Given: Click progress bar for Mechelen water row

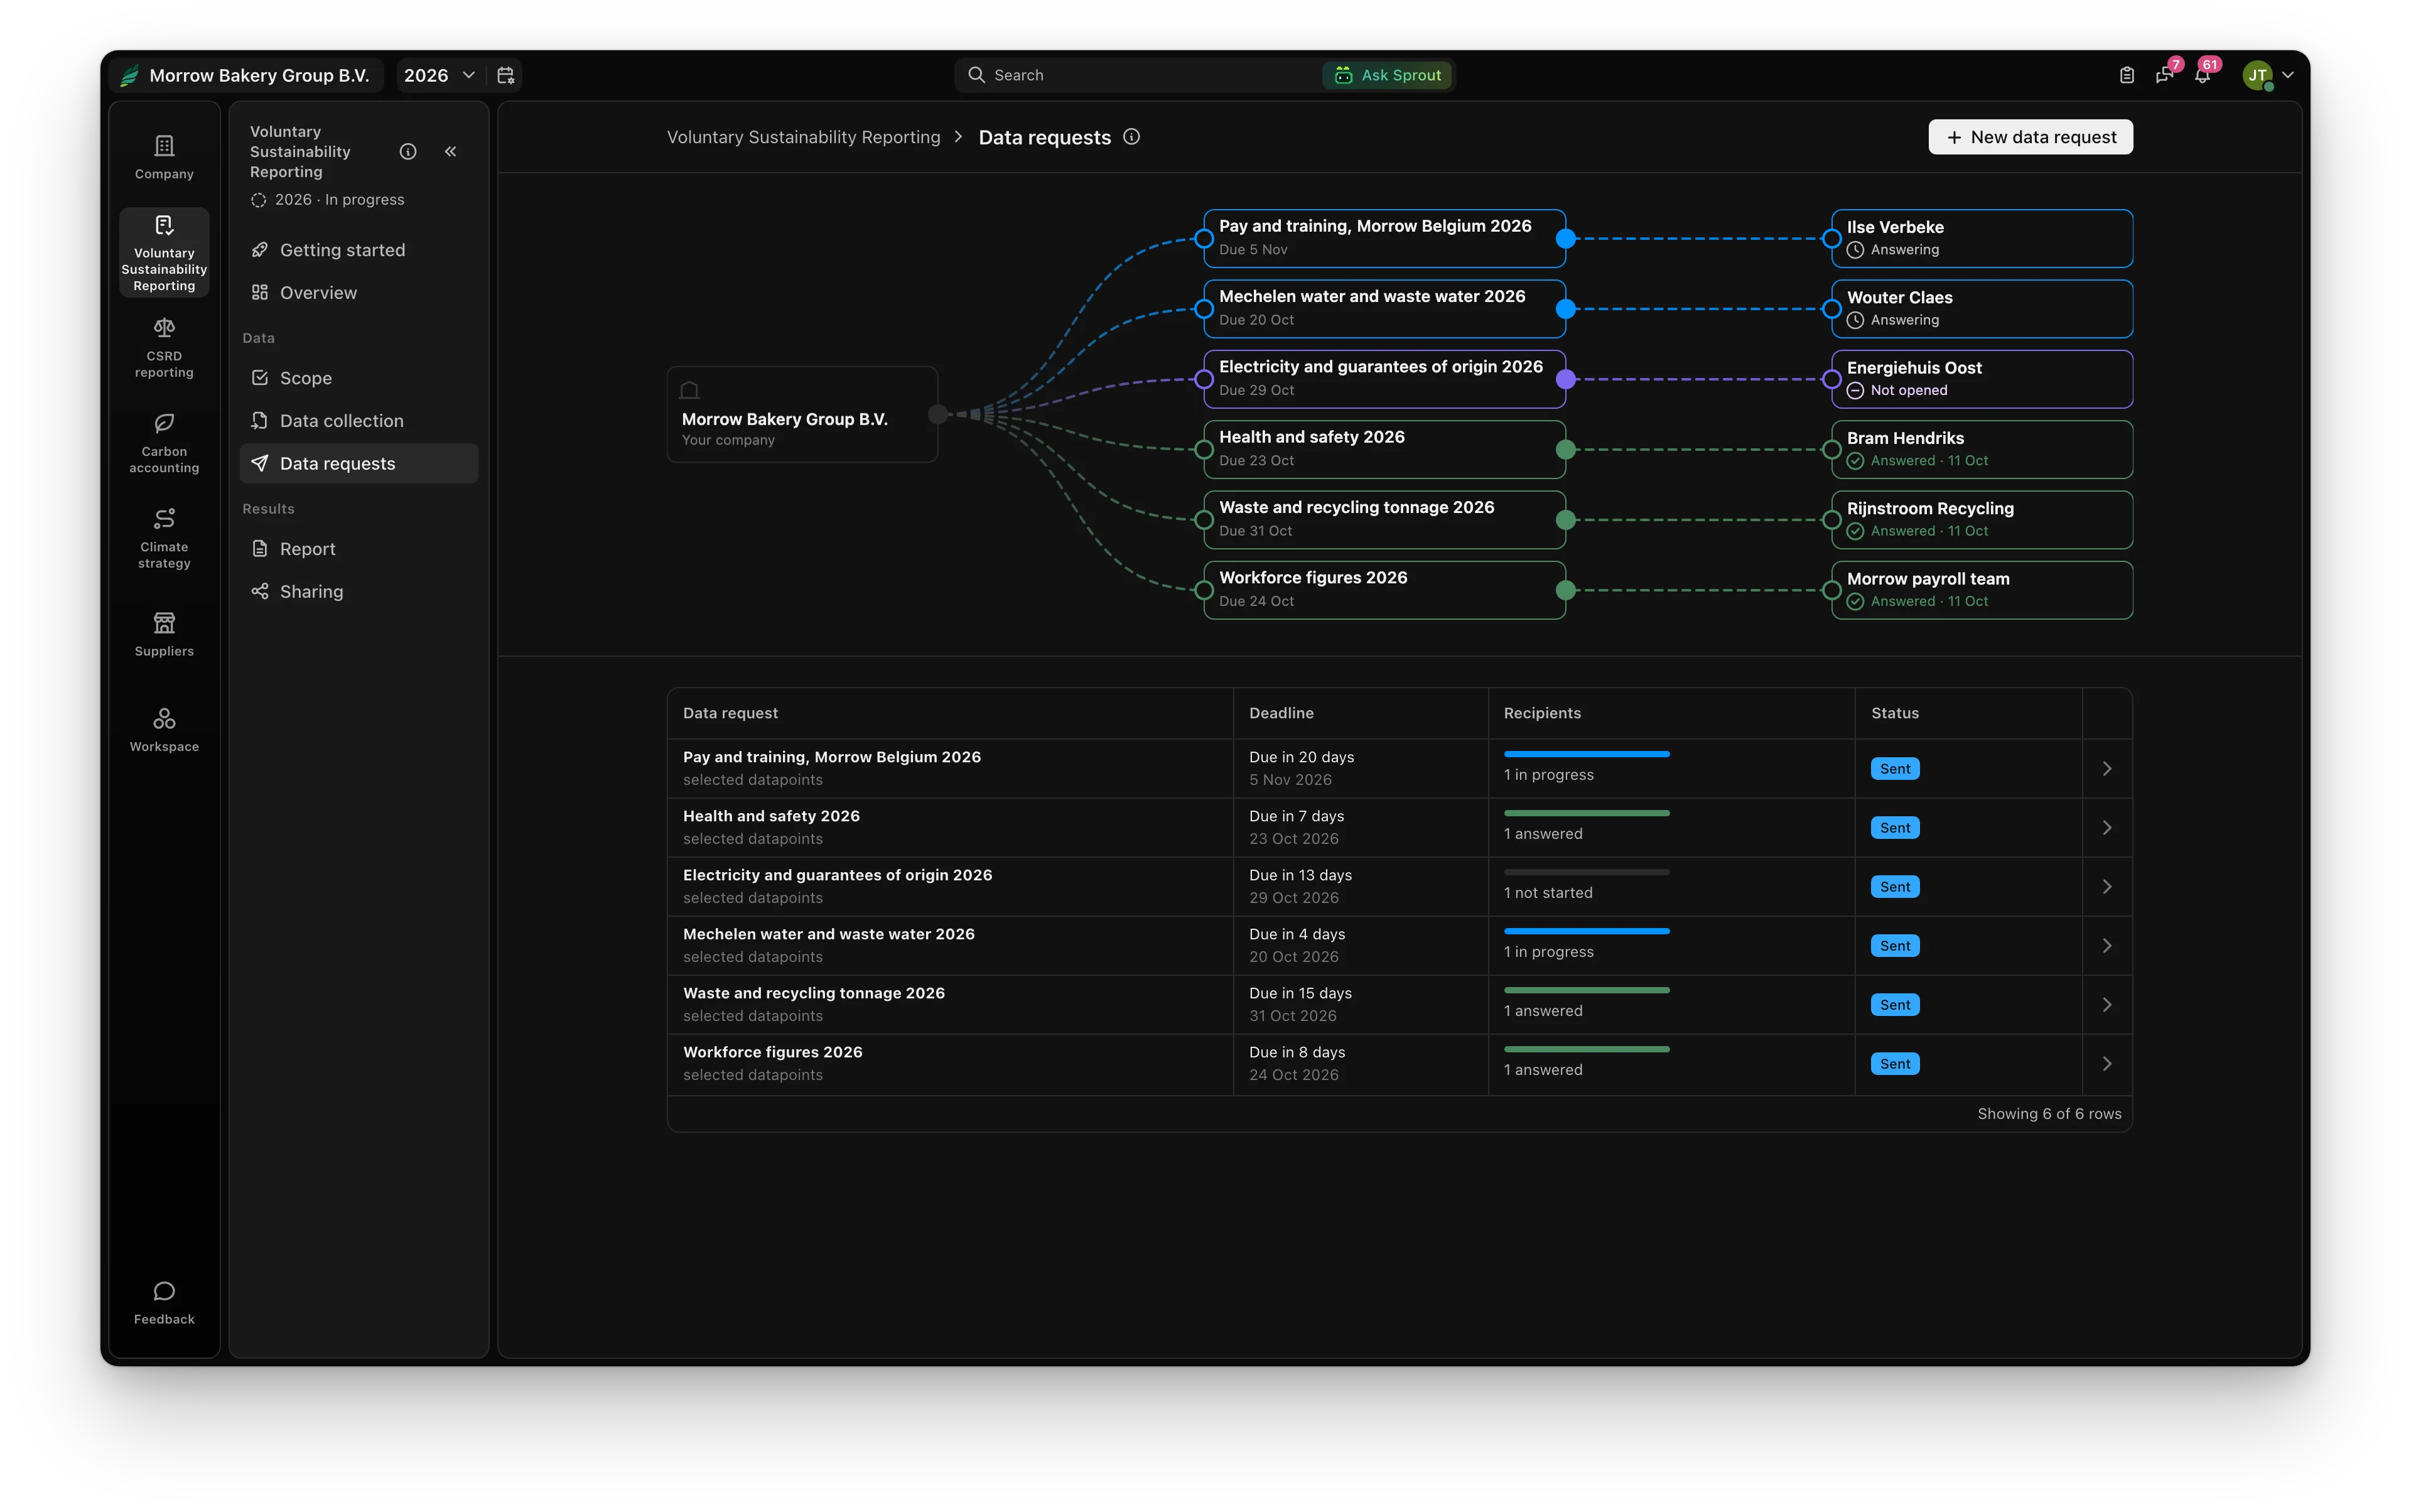Looking at the screenshot, I should coord(1586,931).
